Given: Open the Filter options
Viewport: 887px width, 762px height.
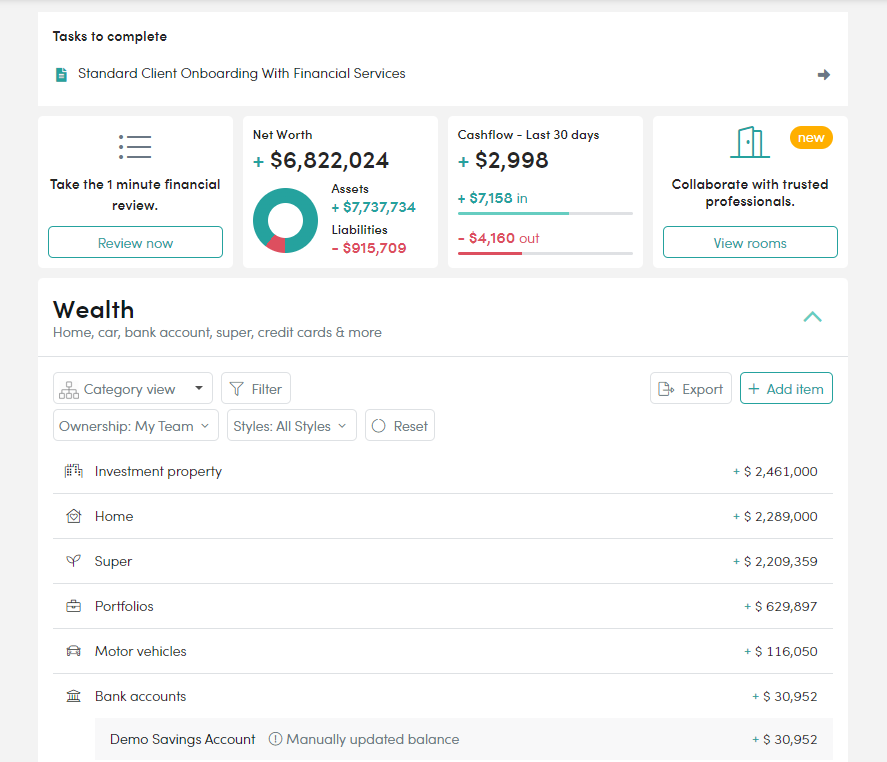Looking at the screenshot, I should pos(256,388).
